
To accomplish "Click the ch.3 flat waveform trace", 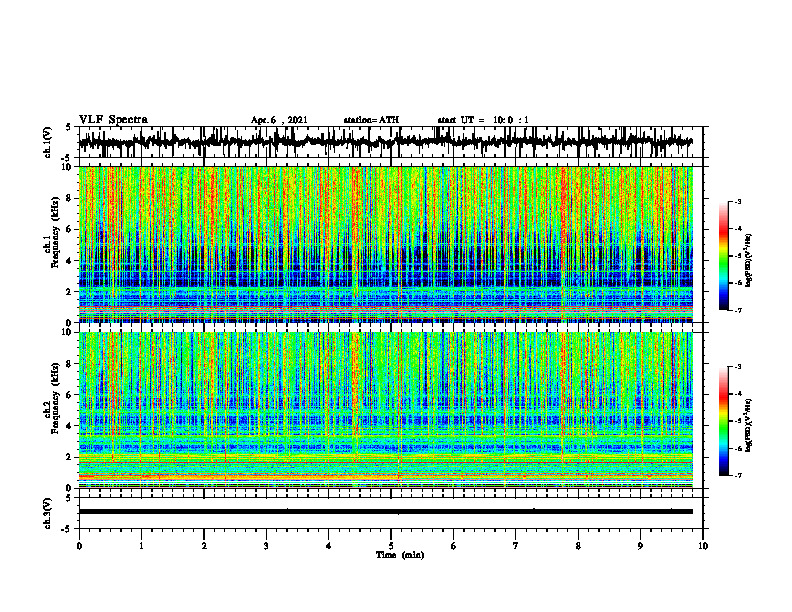I will (385, 512).
